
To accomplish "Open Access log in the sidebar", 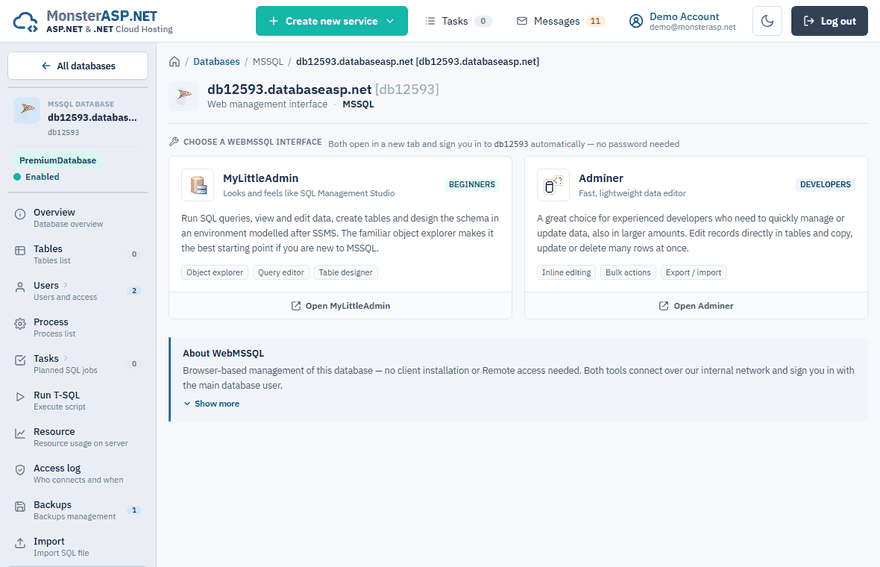I will point(78,473).
